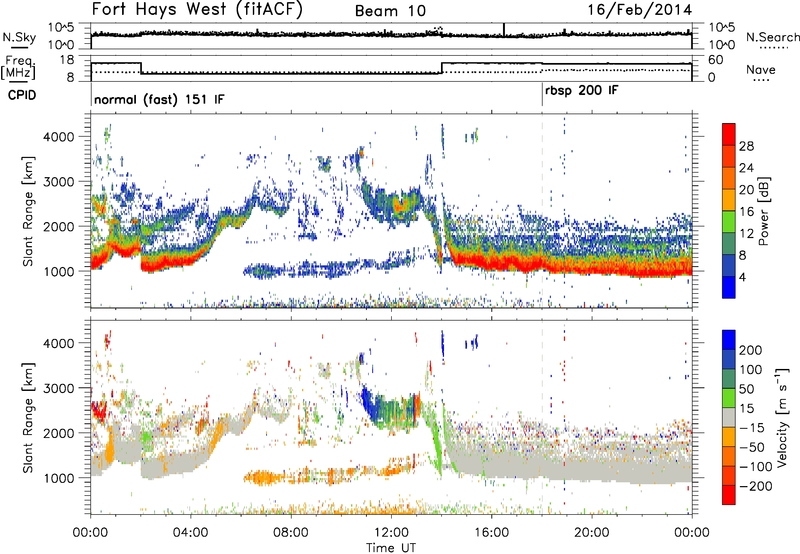Click the 'Beam 10' label
The height and width of the screenshot is (554, 800).
click(390, 11)
